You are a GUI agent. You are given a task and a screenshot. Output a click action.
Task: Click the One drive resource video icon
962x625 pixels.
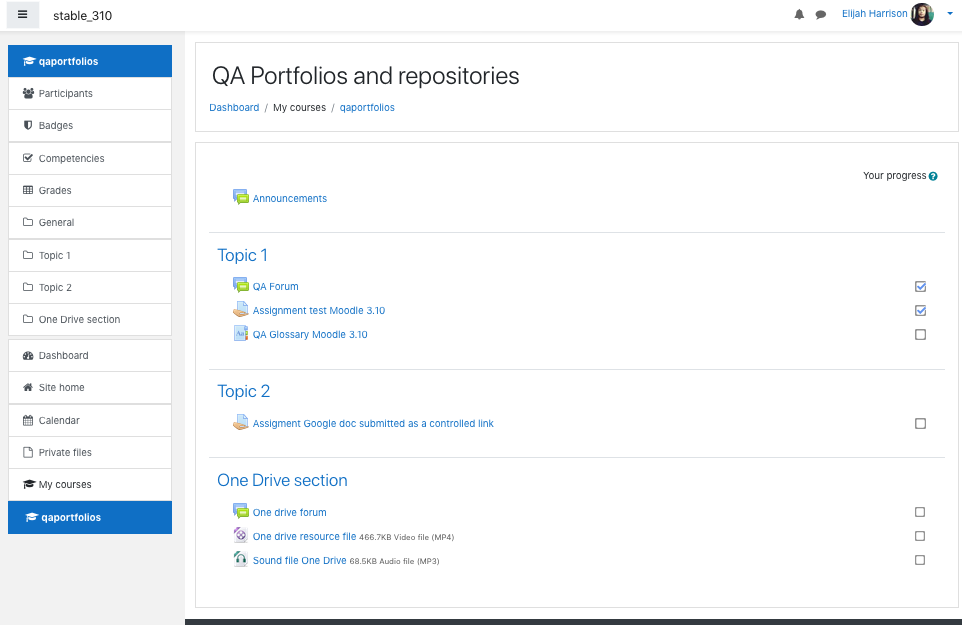point(241,535)
